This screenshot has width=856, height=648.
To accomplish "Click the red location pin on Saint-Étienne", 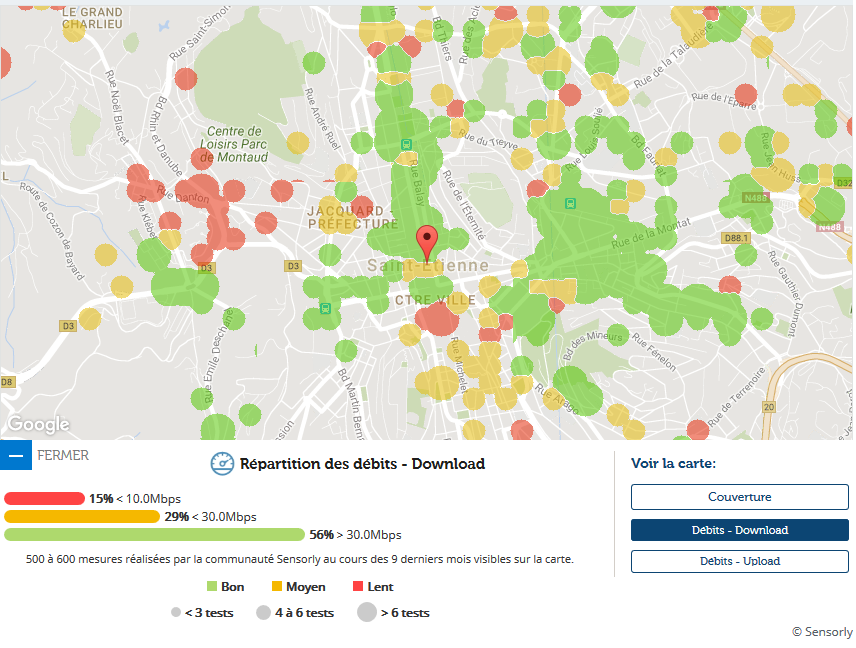I will (427, 240).
